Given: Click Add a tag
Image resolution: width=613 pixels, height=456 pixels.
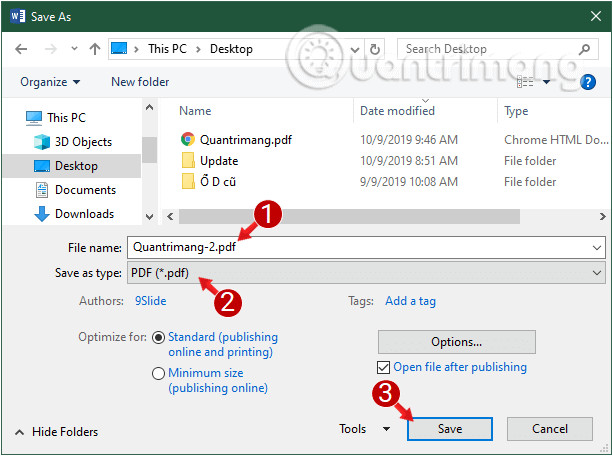Looking at the screenshot, I should (410, 301).
